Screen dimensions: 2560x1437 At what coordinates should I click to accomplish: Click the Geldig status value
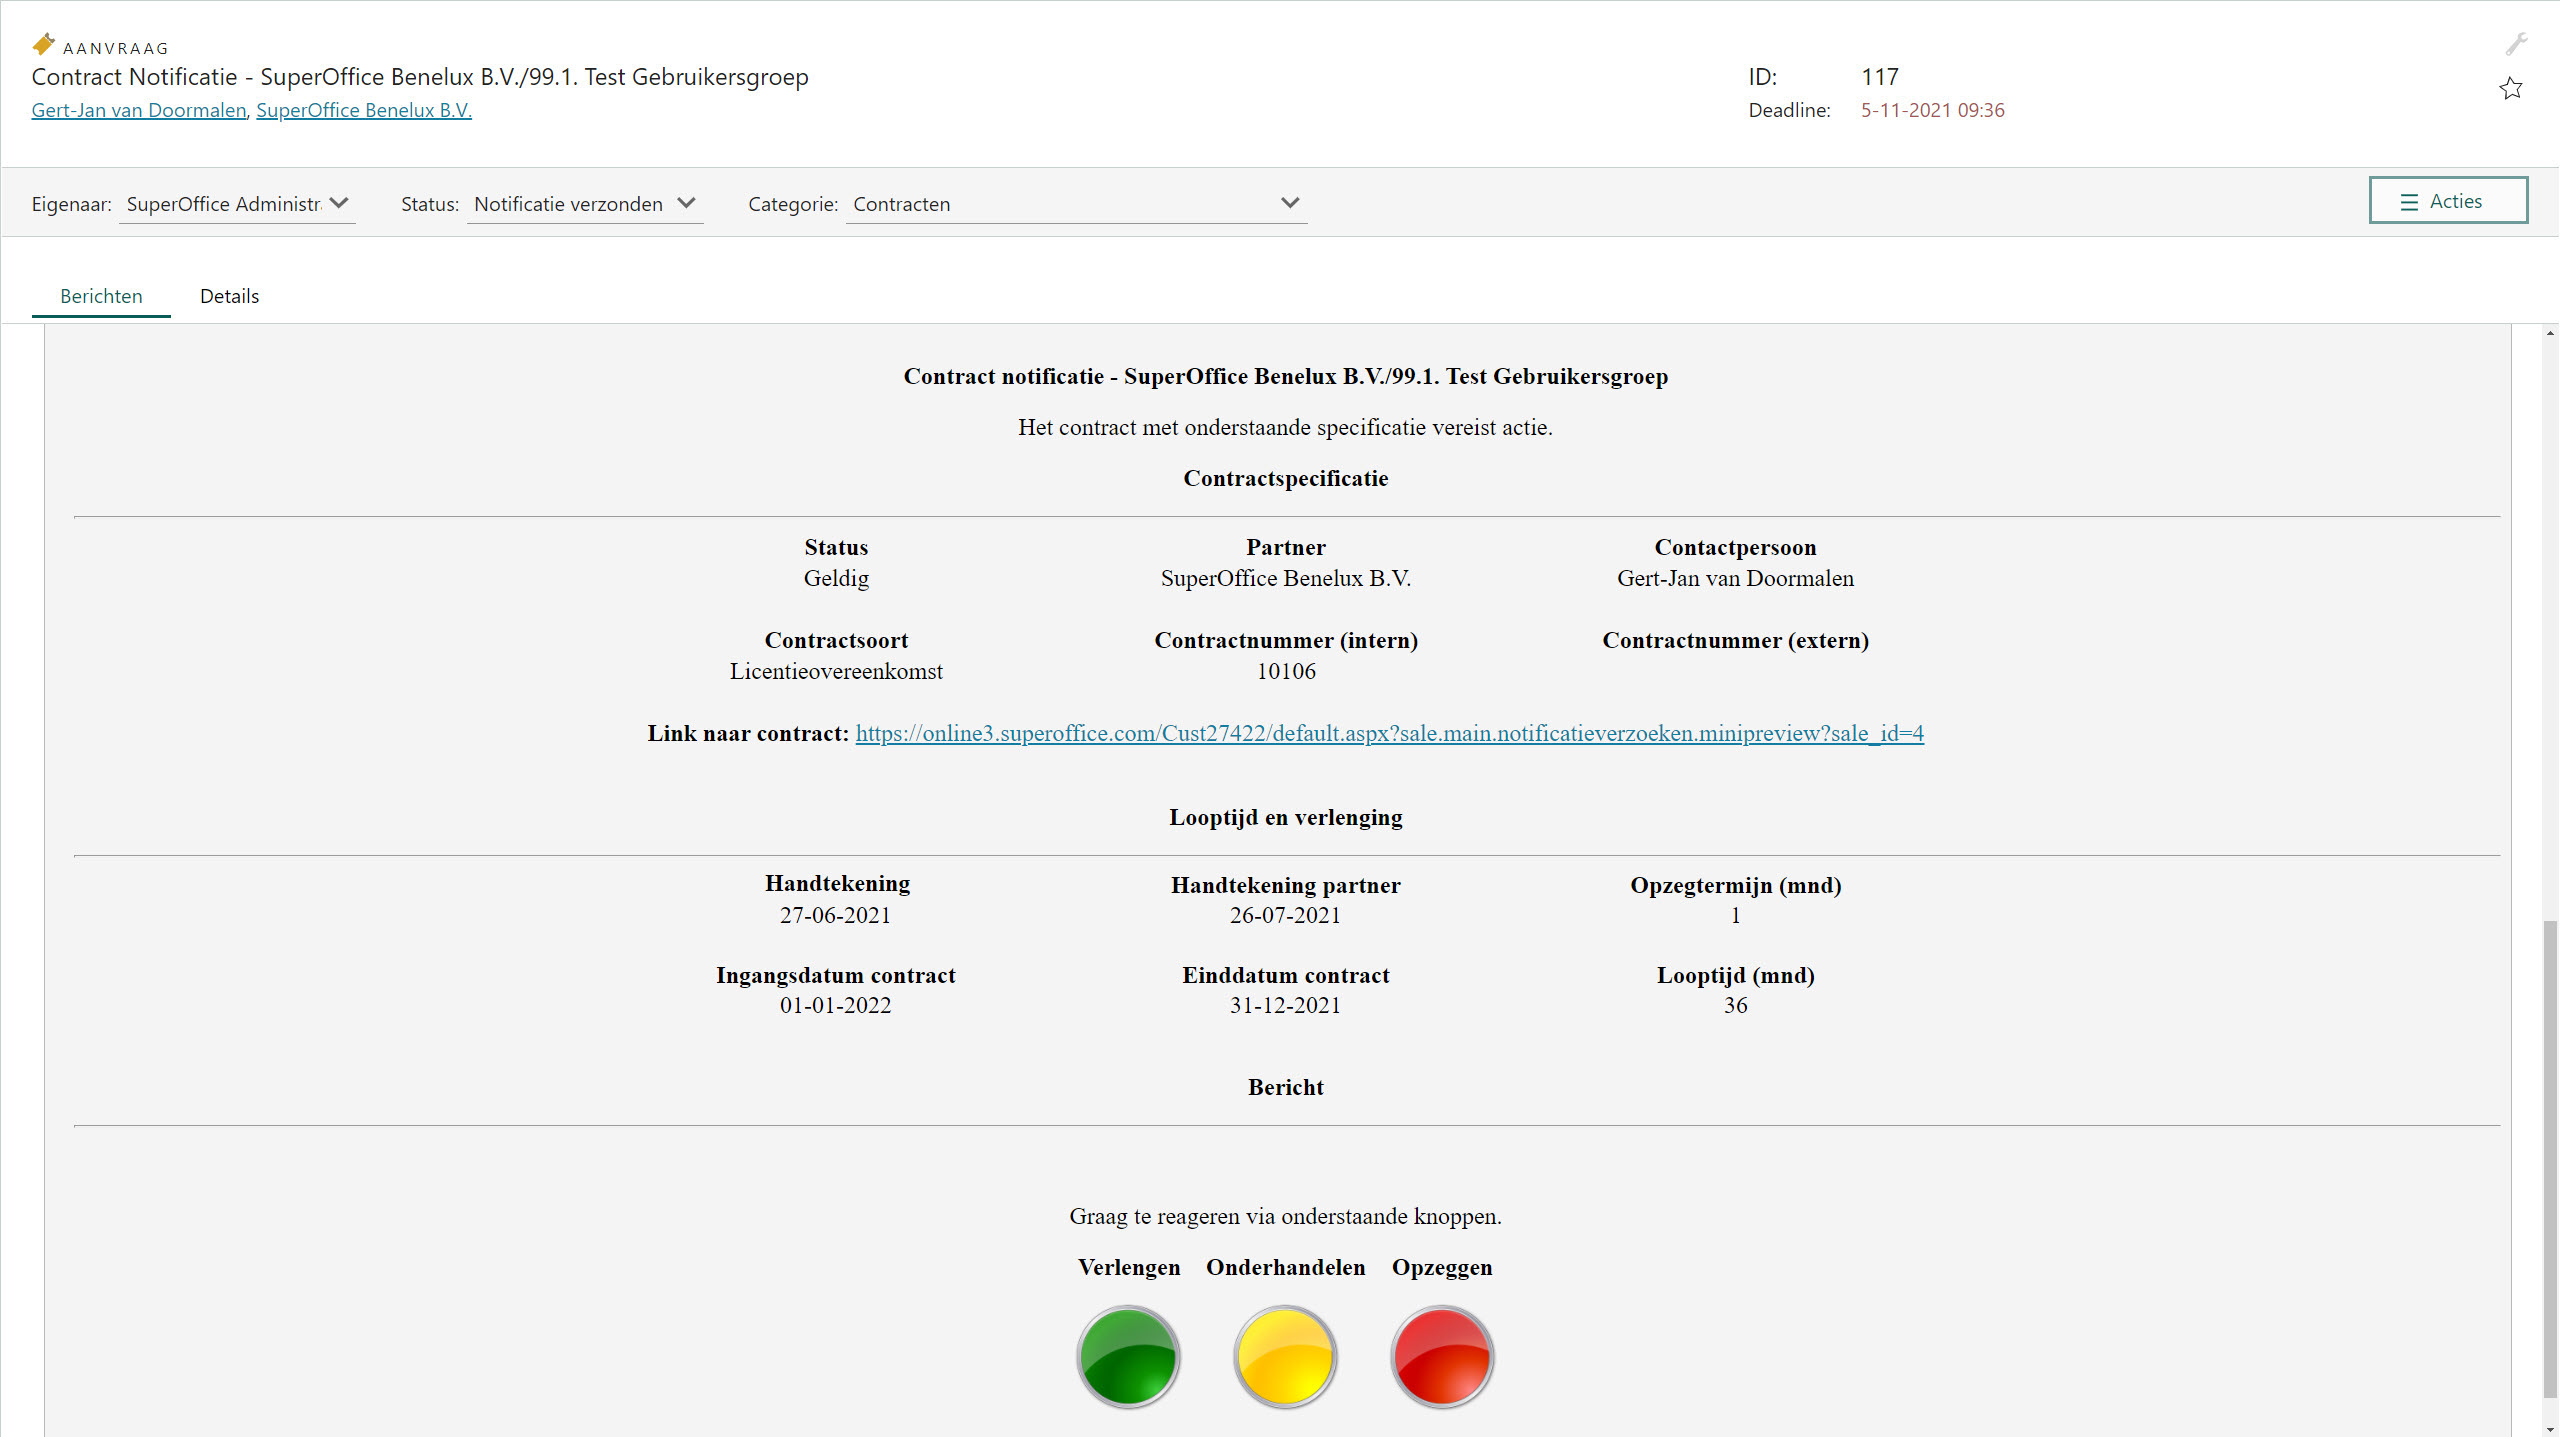(x=836, y=578)
